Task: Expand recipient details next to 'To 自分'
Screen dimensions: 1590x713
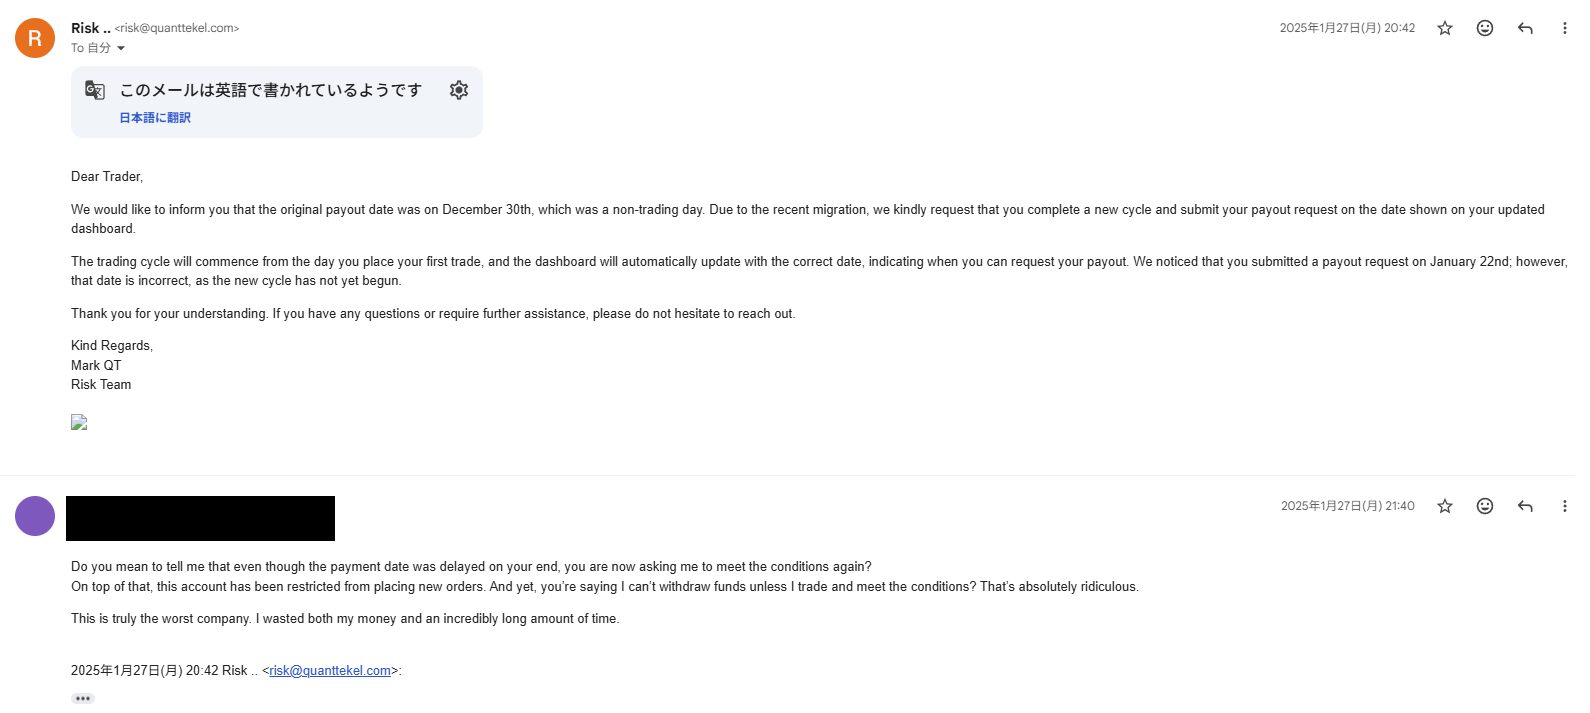Action: (121, 48)
